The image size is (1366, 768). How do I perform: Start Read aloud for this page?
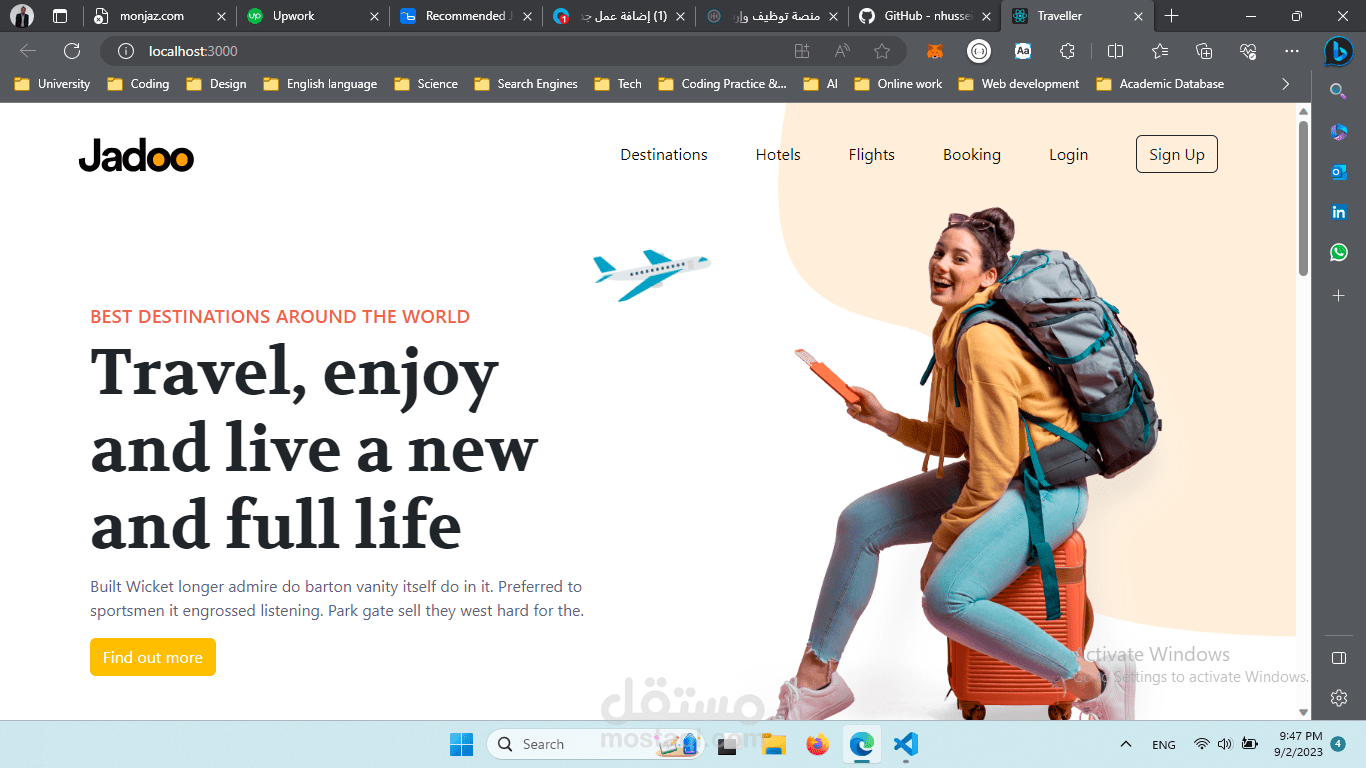click(842, 51)
